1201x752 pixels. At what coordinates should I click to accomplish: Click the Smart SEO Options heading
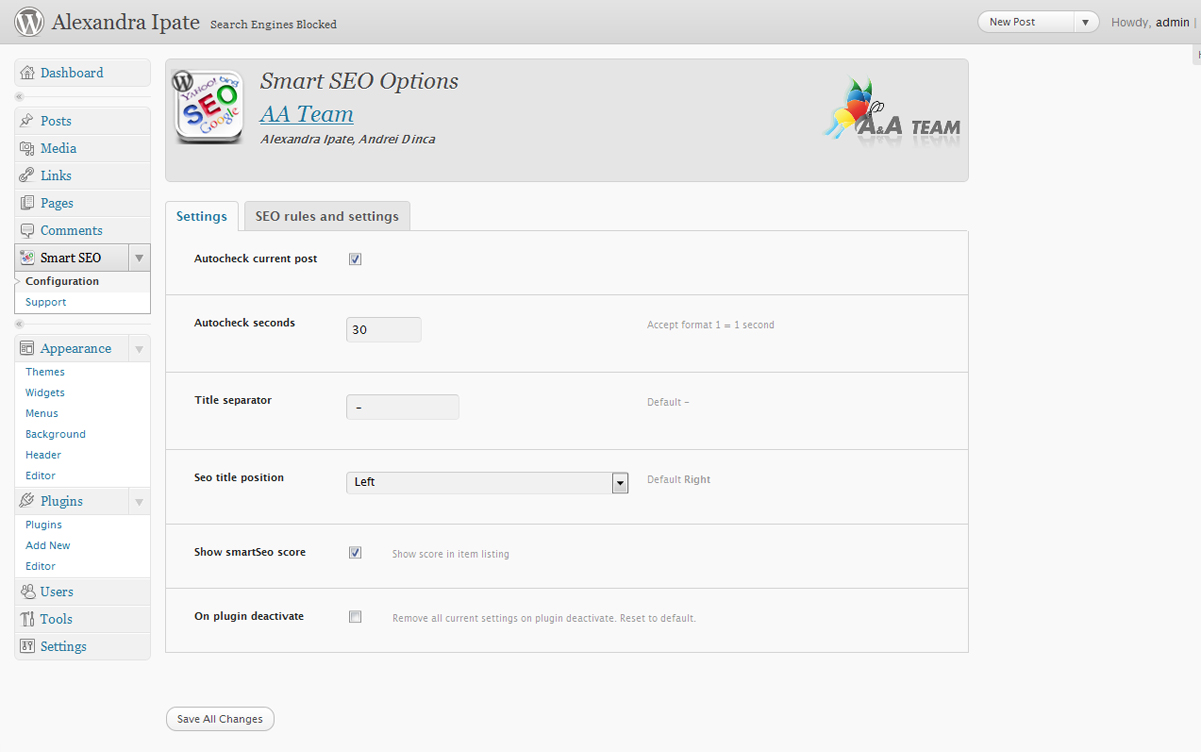pyautogui.click(x=359, y=82)
